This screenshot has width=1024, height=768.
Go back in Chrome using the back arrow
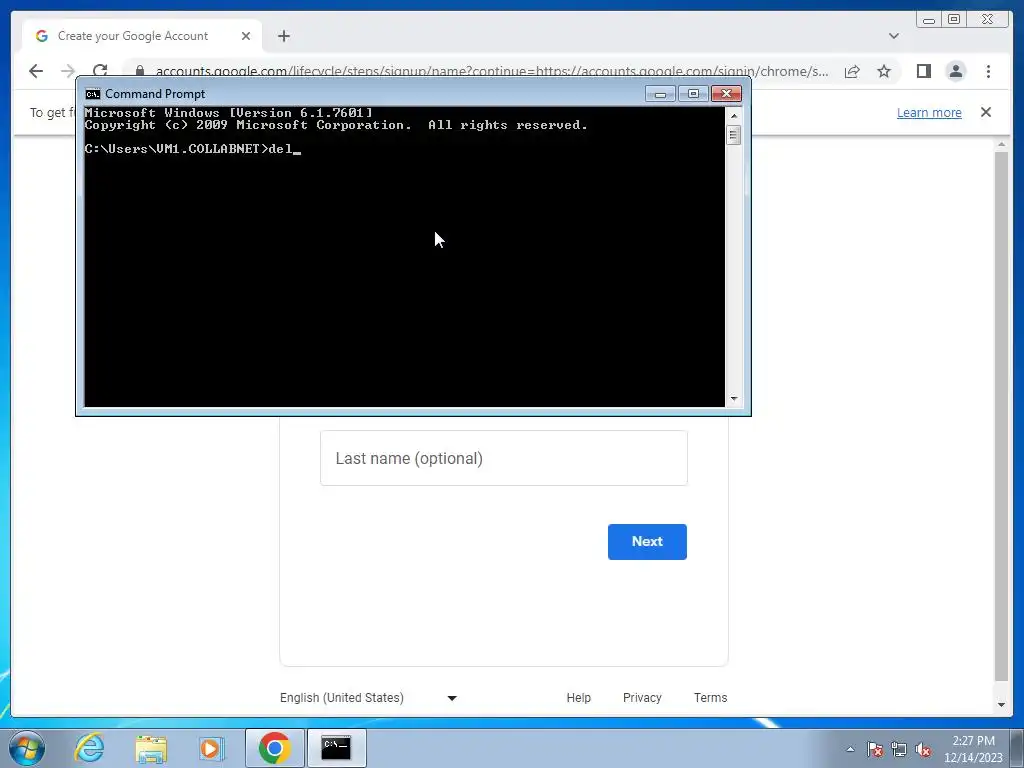[36, 71]
